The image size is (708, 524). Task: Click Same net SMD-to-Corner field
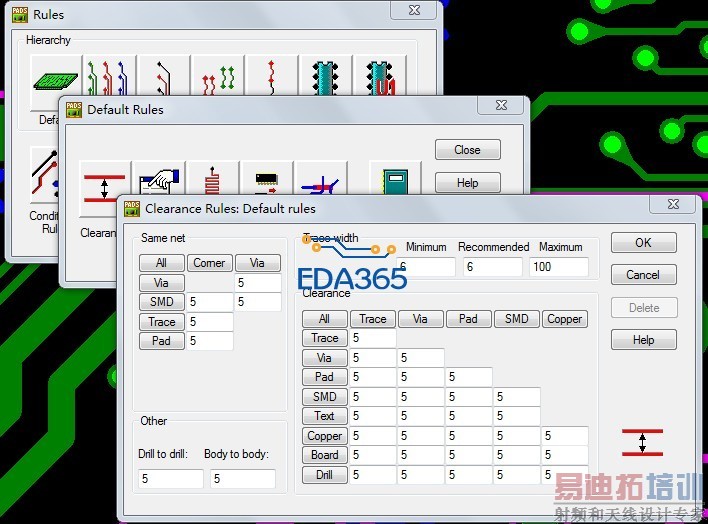[x=210, y=302]
